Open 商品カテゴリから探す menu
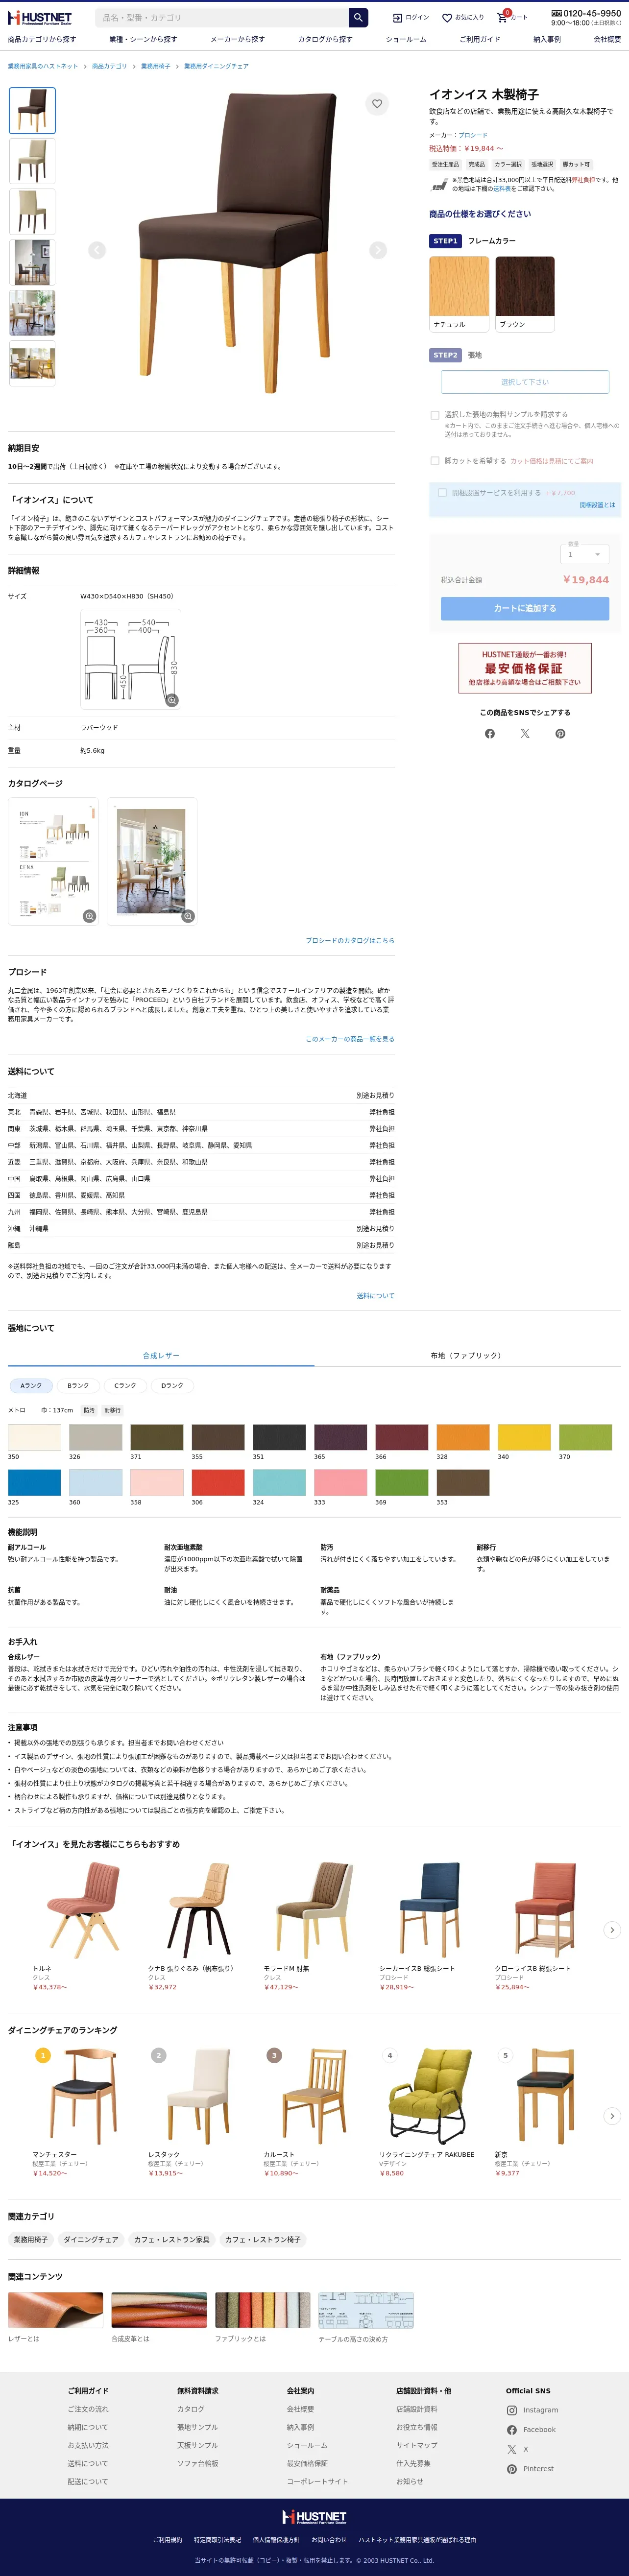Image resolution: width=629 pixels, height=2576 pixels. 42,40
